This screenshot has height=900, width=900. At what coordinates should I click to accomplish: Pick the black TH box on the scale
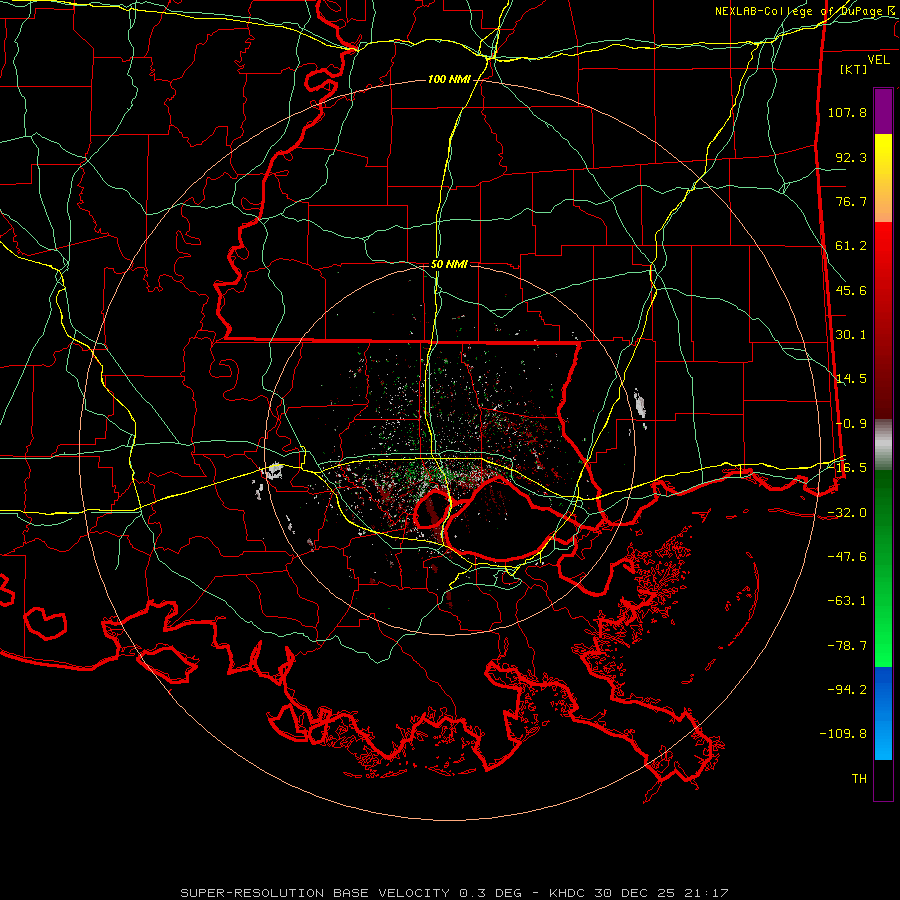click(883, 780)
